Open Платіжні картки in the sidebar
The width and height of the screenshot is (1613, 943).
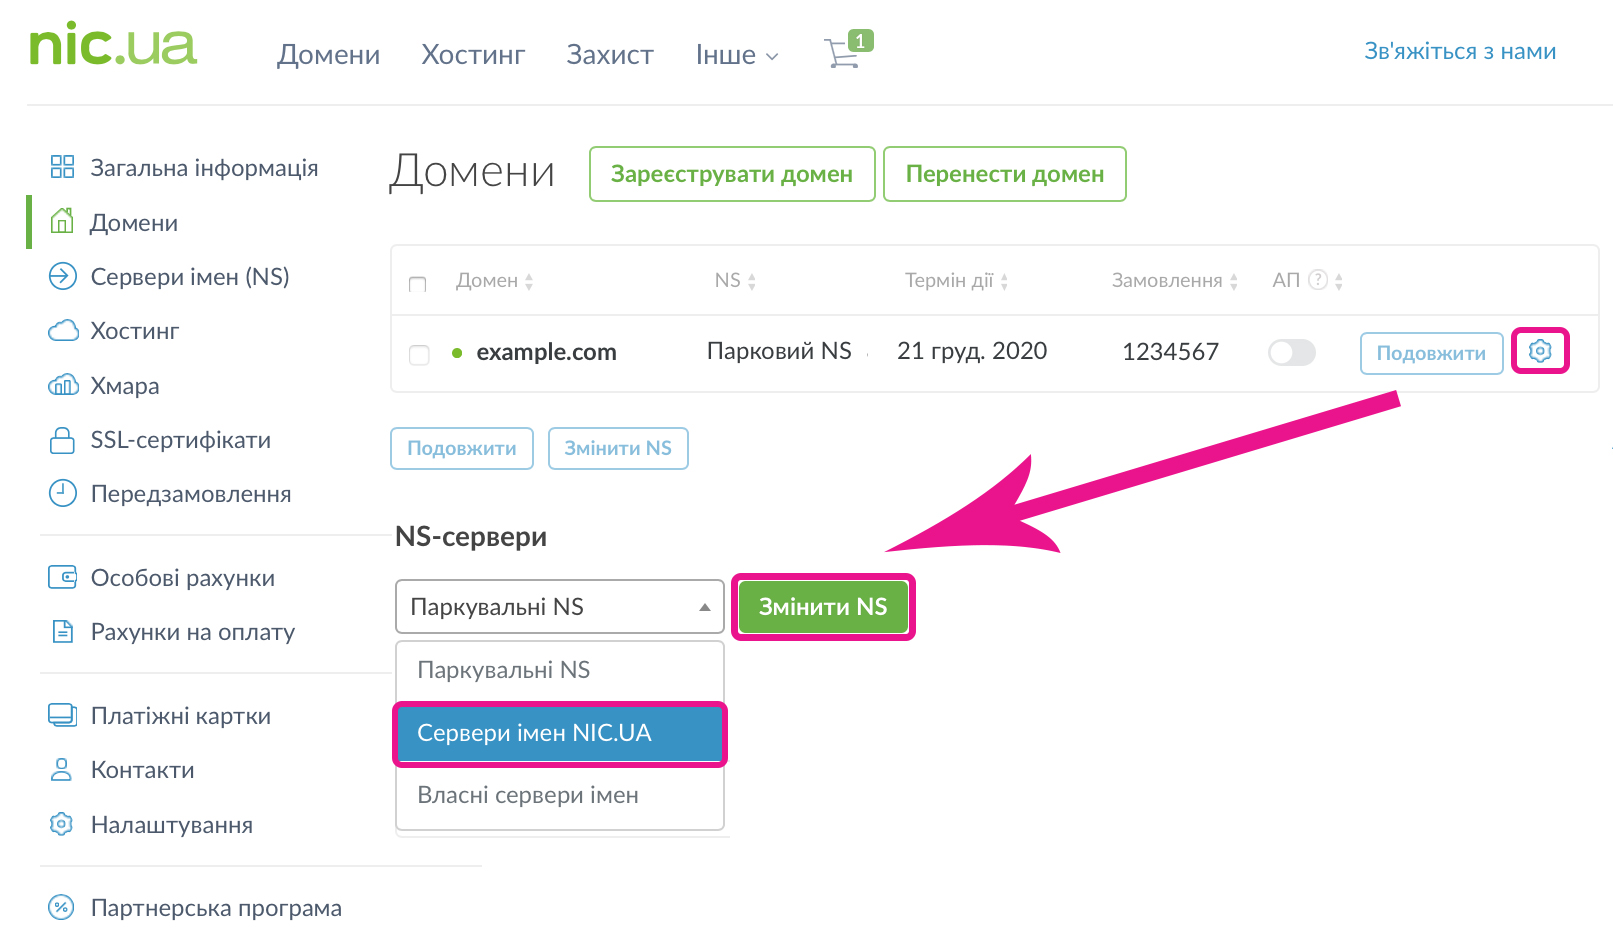click(180, 716)
